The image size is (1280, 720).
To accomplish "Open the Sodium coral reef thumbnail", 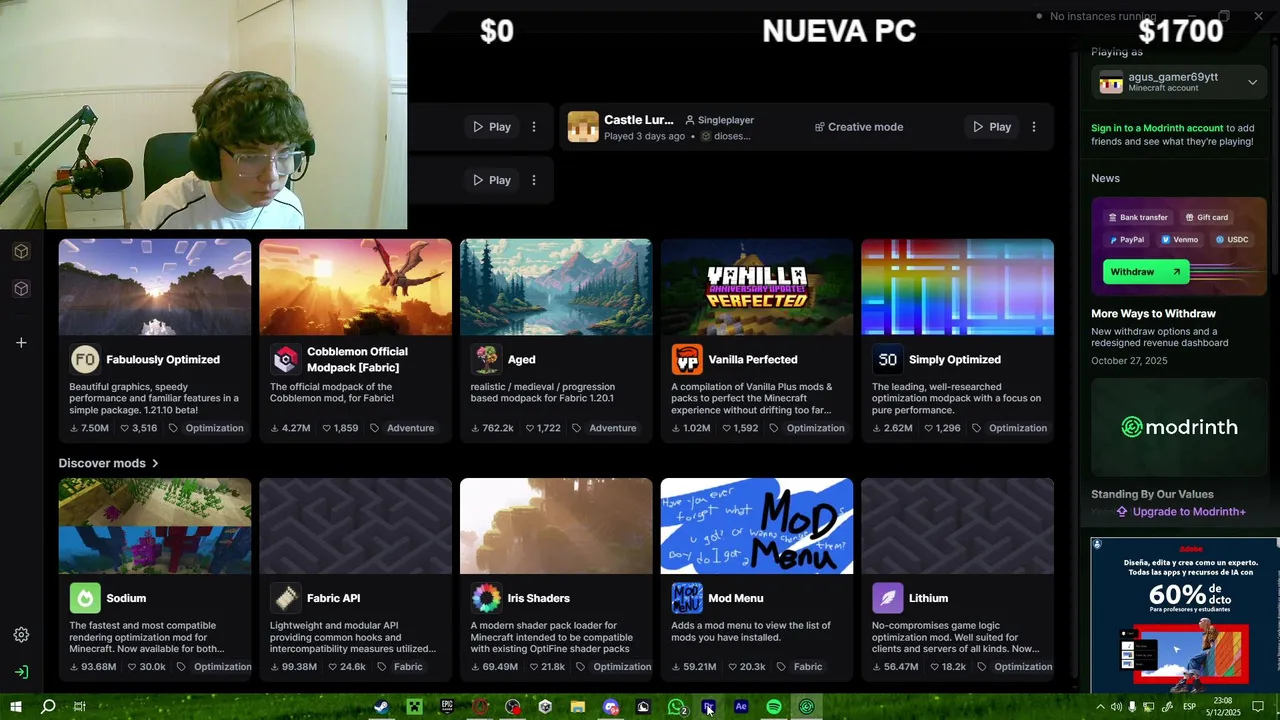I will 155,526.
